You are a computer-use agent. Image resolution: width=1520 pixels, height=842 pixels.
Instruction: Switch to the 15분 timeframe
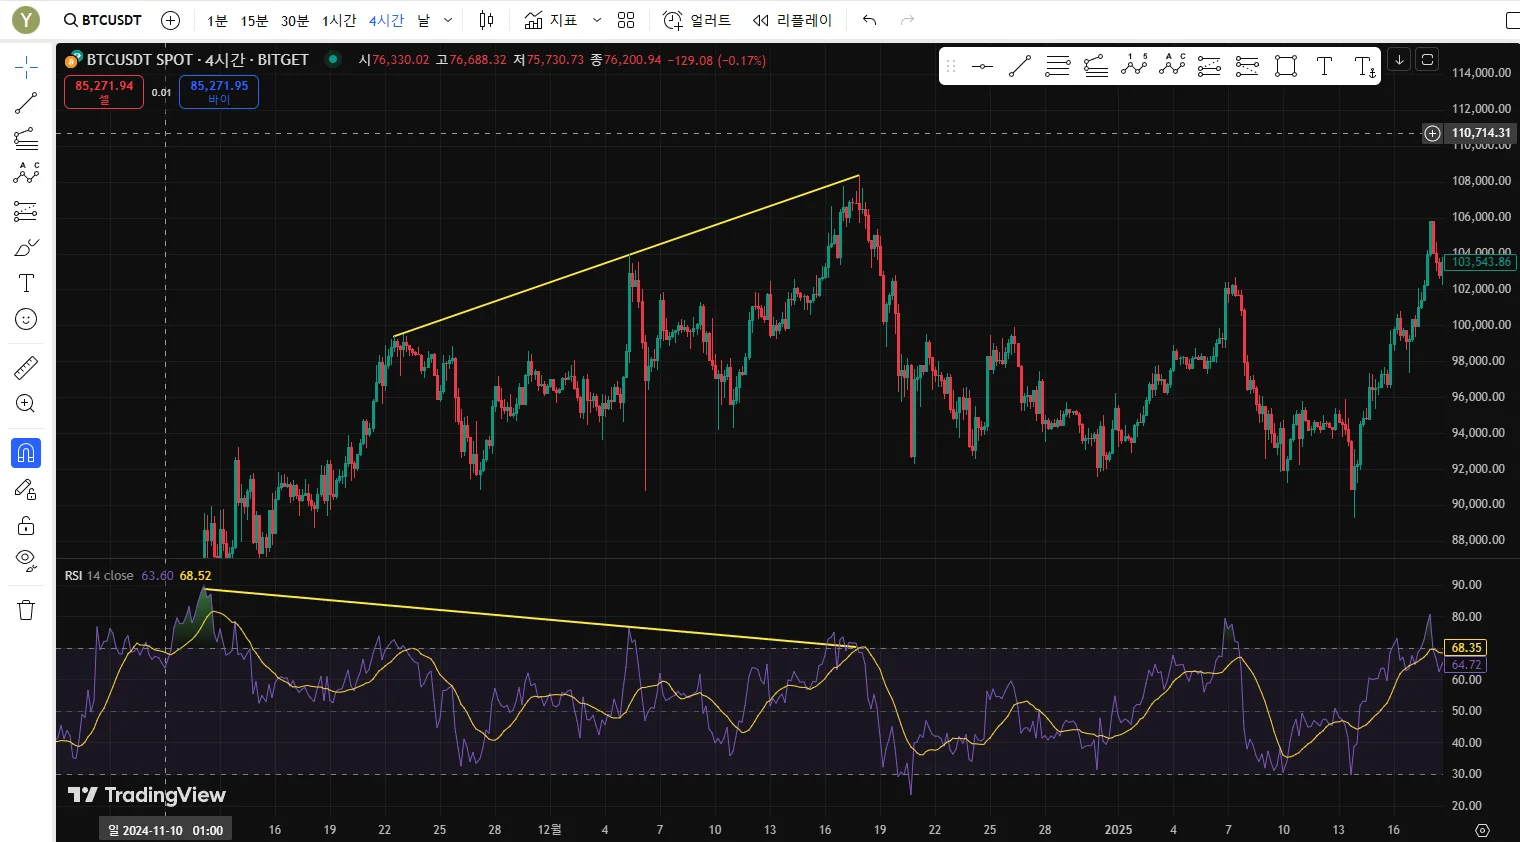pyautogui.click(x=254, y=20)
